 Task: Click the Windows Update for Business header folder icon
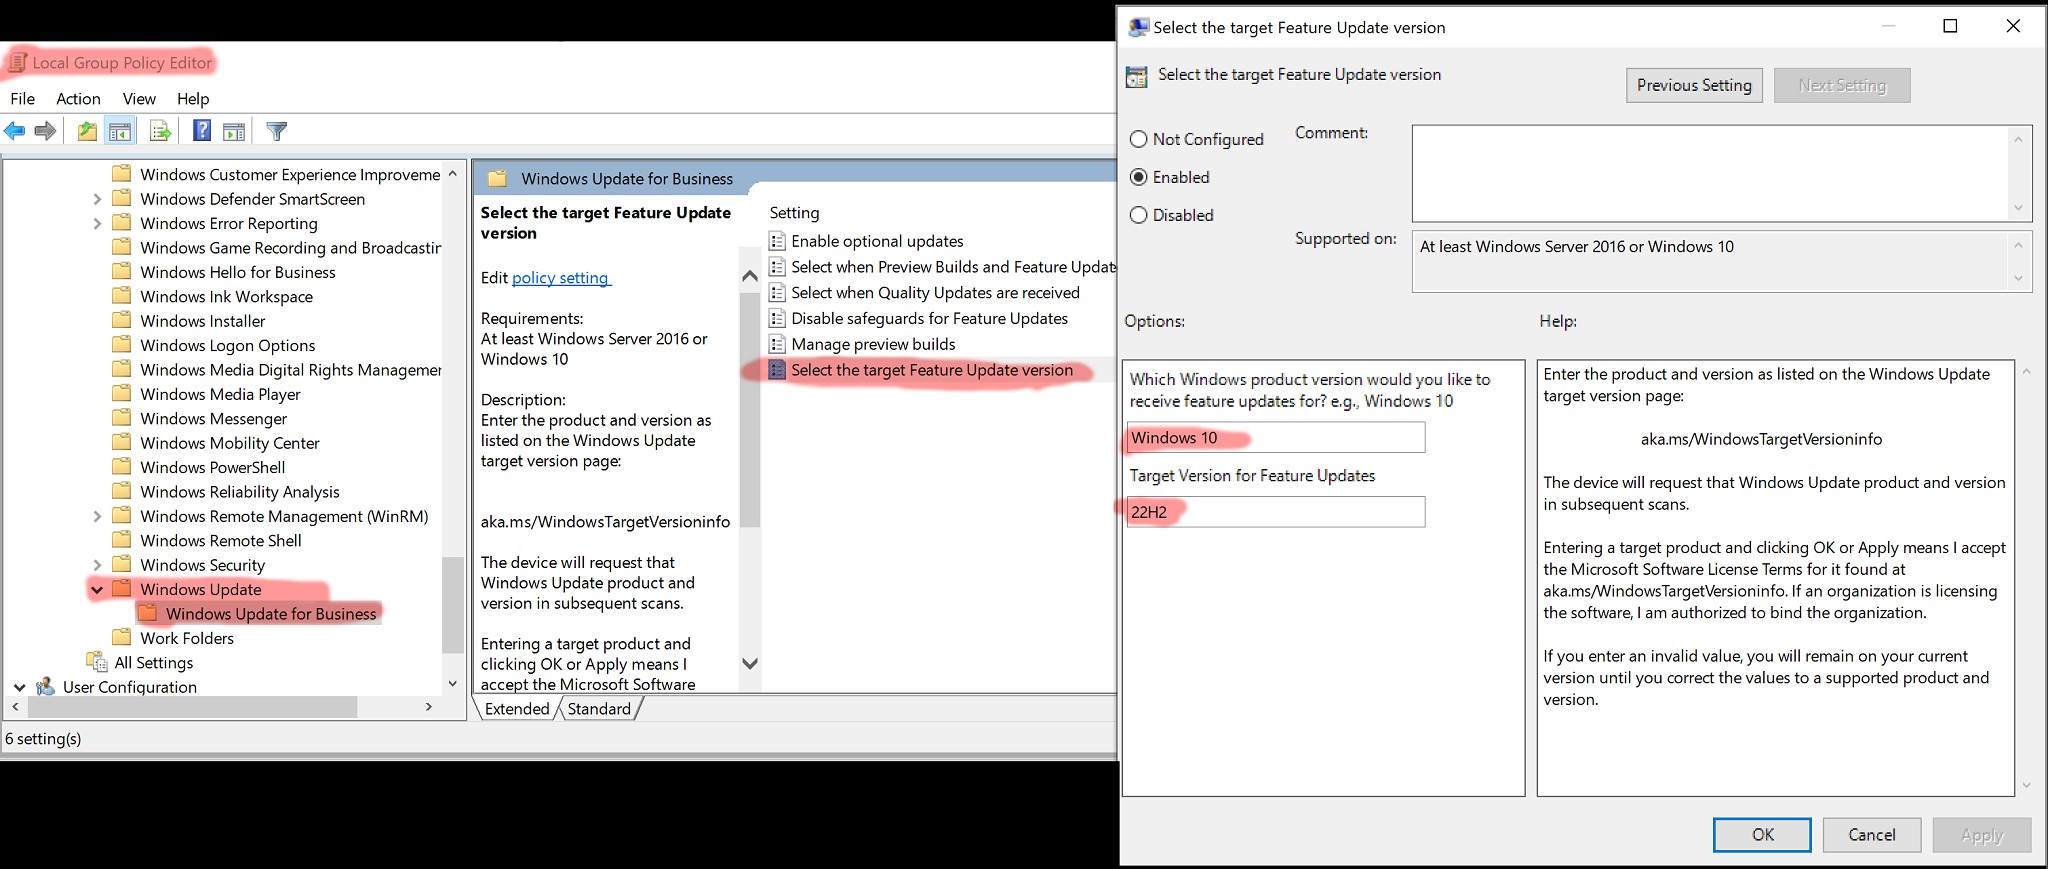tap(497, 178)
